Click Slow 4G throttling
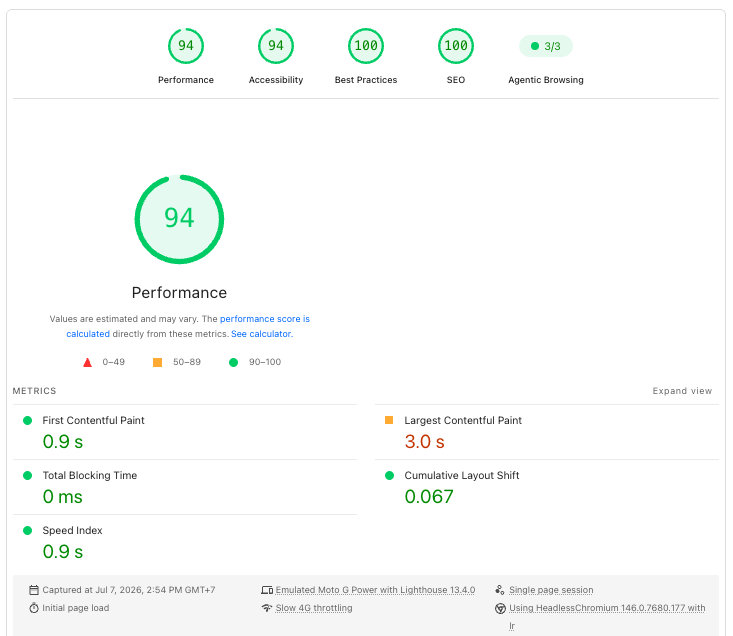The width and height of the screenshot is (733, 636). [314, 608]
